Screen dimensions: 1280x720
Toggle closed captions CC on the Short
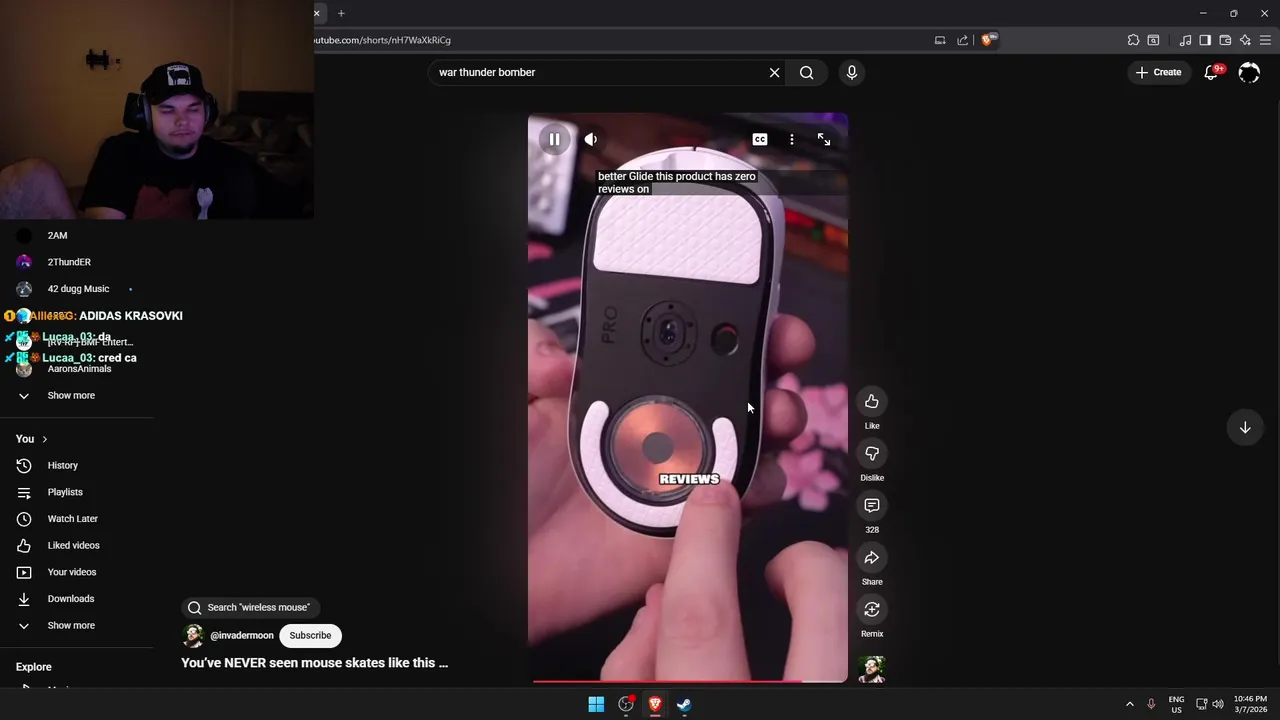pos(760,140)
